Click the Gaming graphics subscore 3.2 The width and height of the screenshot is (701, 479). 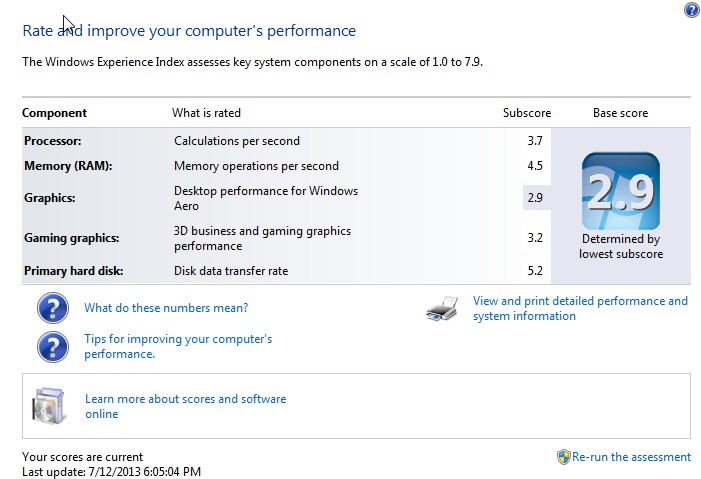[x=535, y=237]
